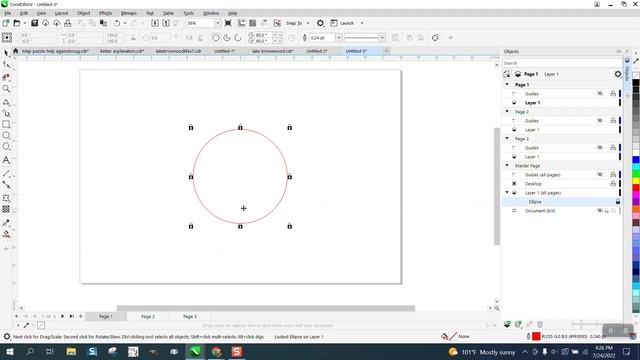Open the Launch dropdown arrow
The image size is (640, 360).
coord(362,23)
